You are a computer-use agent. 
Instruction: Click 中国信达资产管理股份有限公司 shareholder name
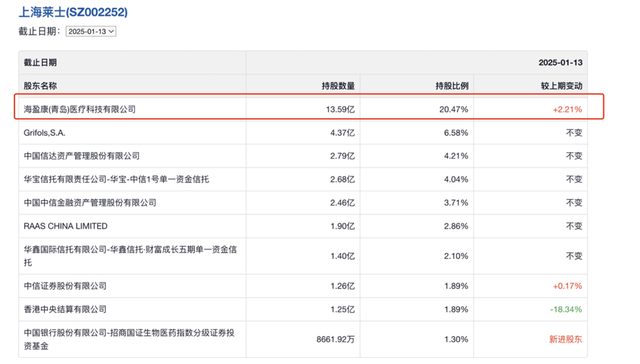tap(82, 156)
